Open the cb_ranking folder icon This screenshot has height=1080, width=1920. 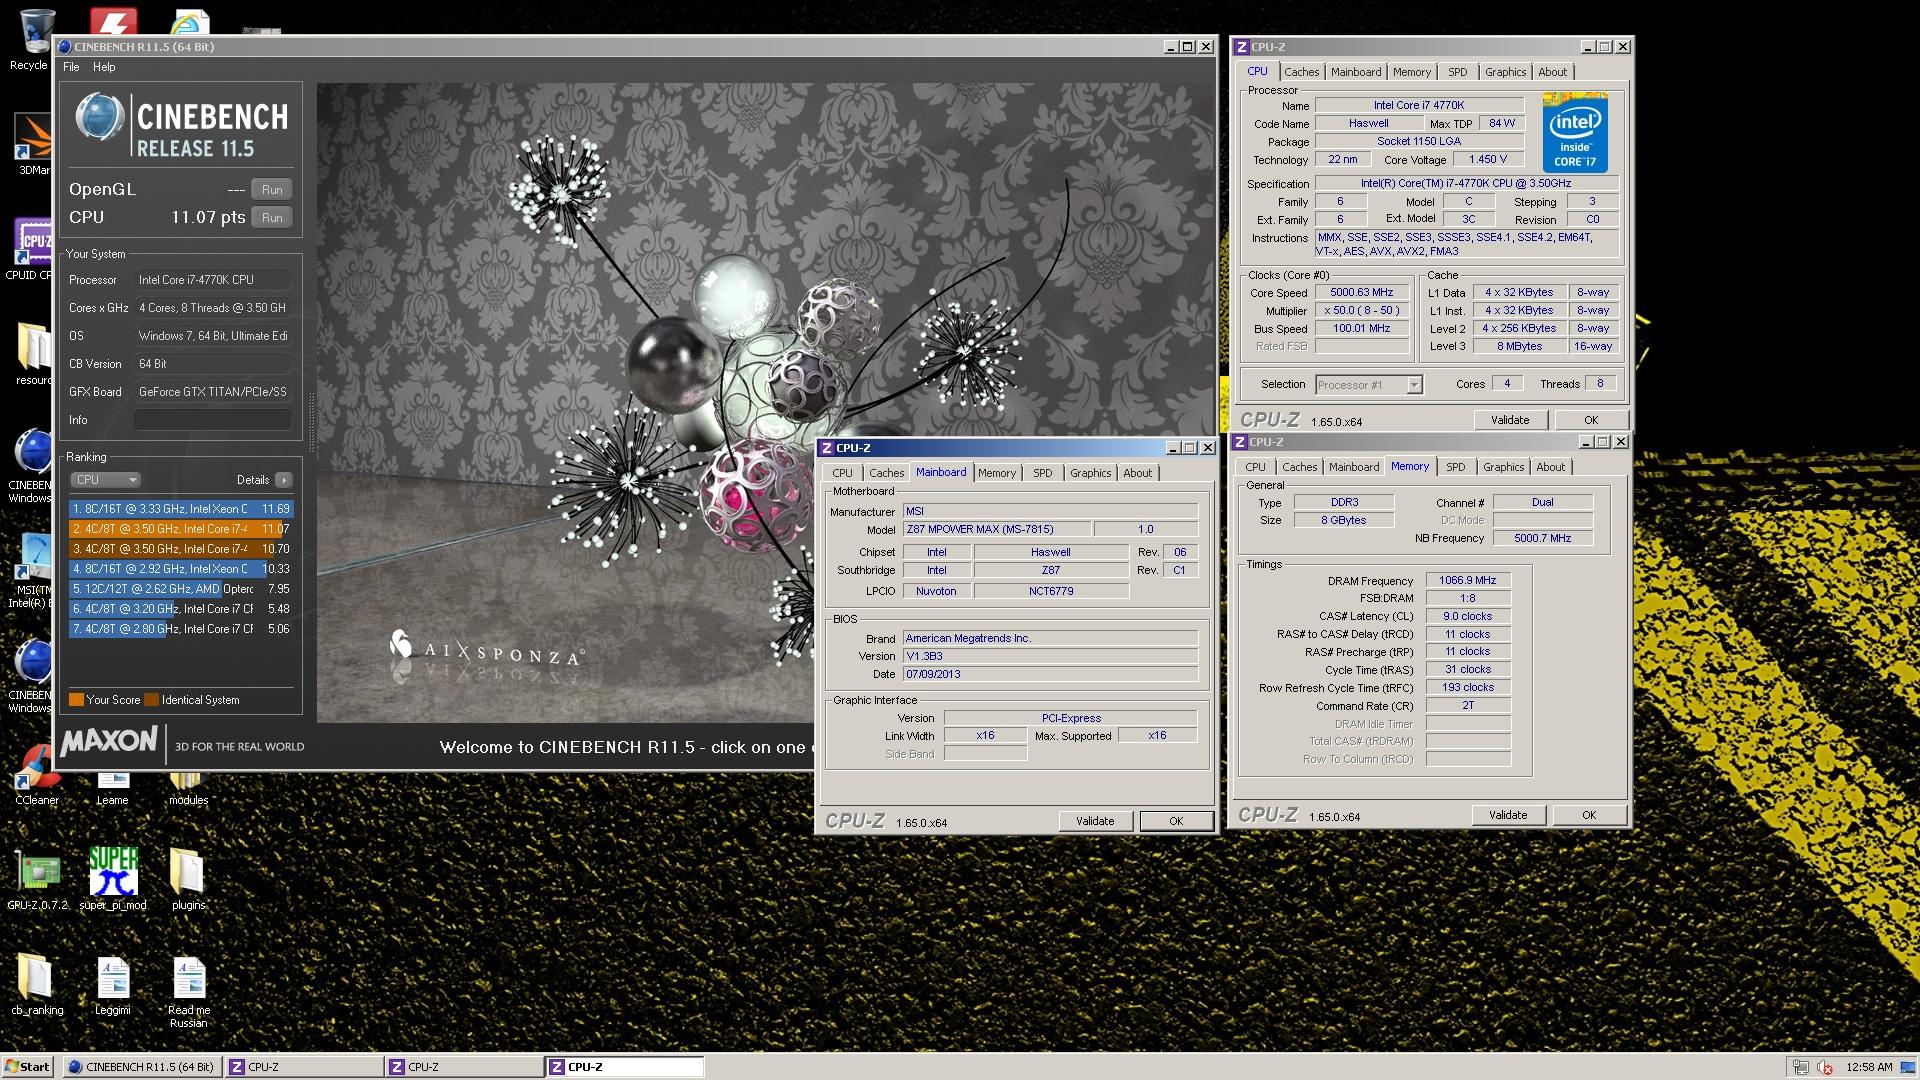(37, 985)
